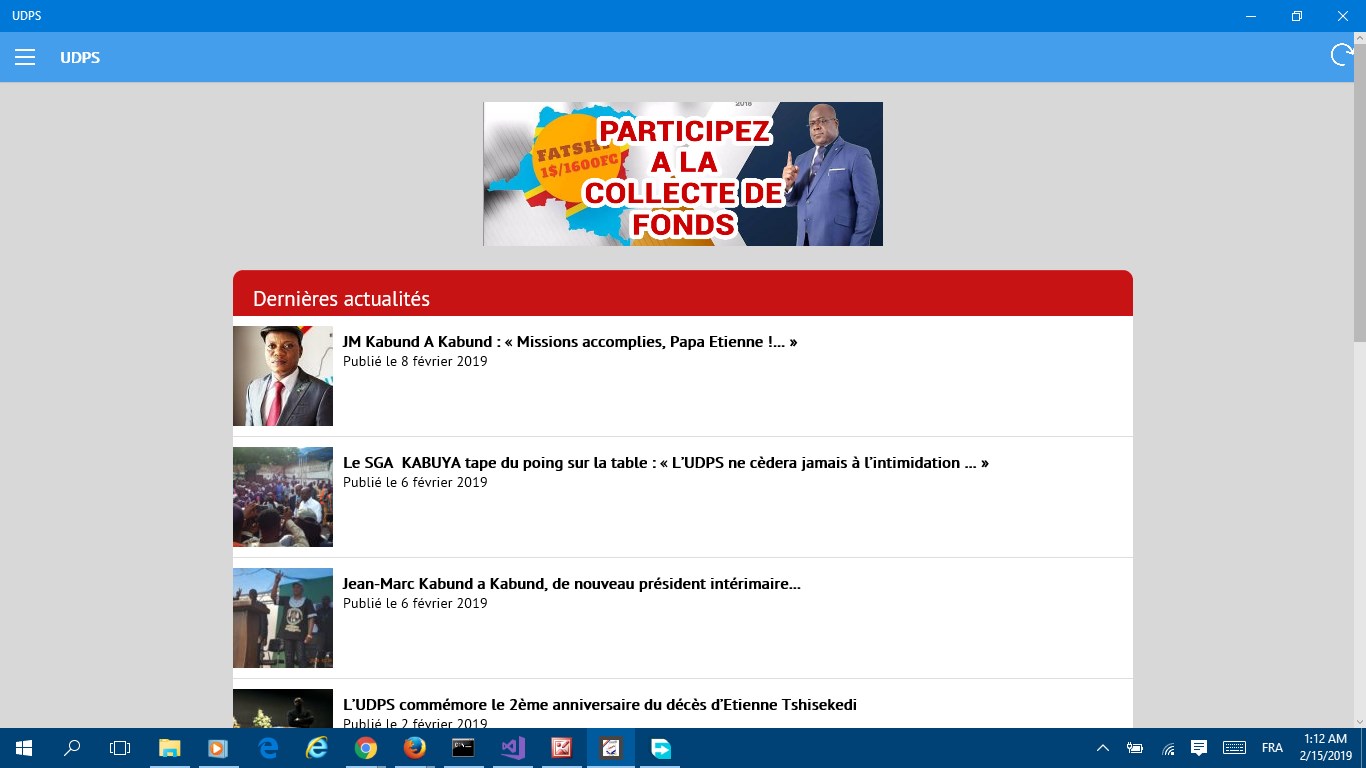Click thumbnail of président intérimaire article
Screen dimensions: 1366x768
click(x=283, y=618)
